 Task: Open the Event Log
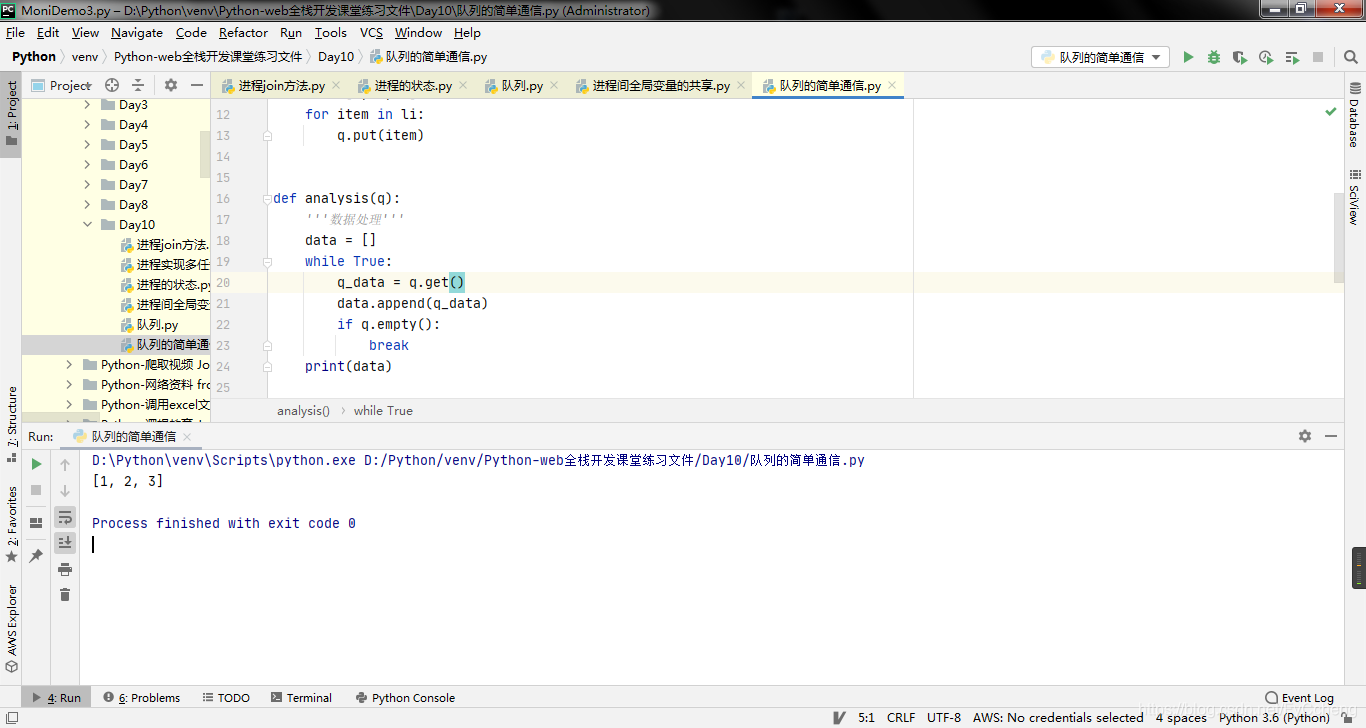pos(1299,698)
